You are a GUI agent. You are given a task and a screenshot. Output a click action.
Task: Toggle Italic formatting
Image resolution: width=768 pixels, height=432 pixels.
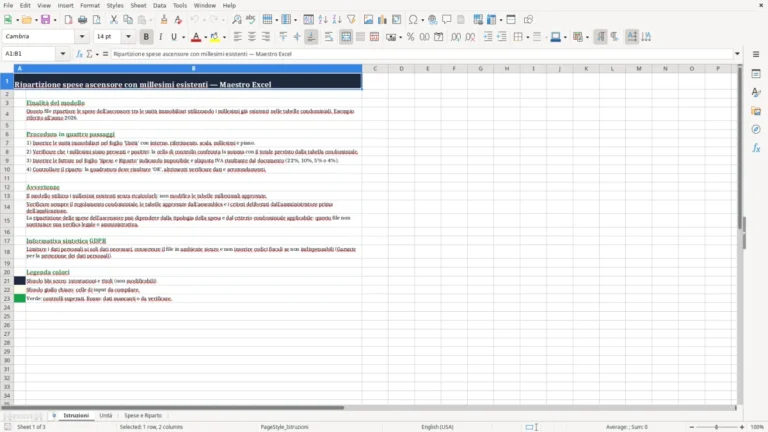click(x=160, y=37)
